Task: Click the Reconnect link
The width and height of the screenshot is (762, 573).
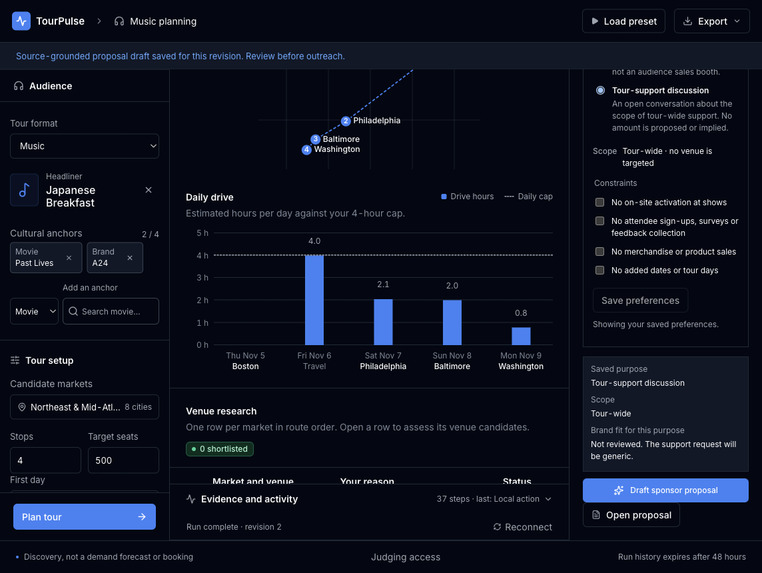Action: (x=522, y=527)
